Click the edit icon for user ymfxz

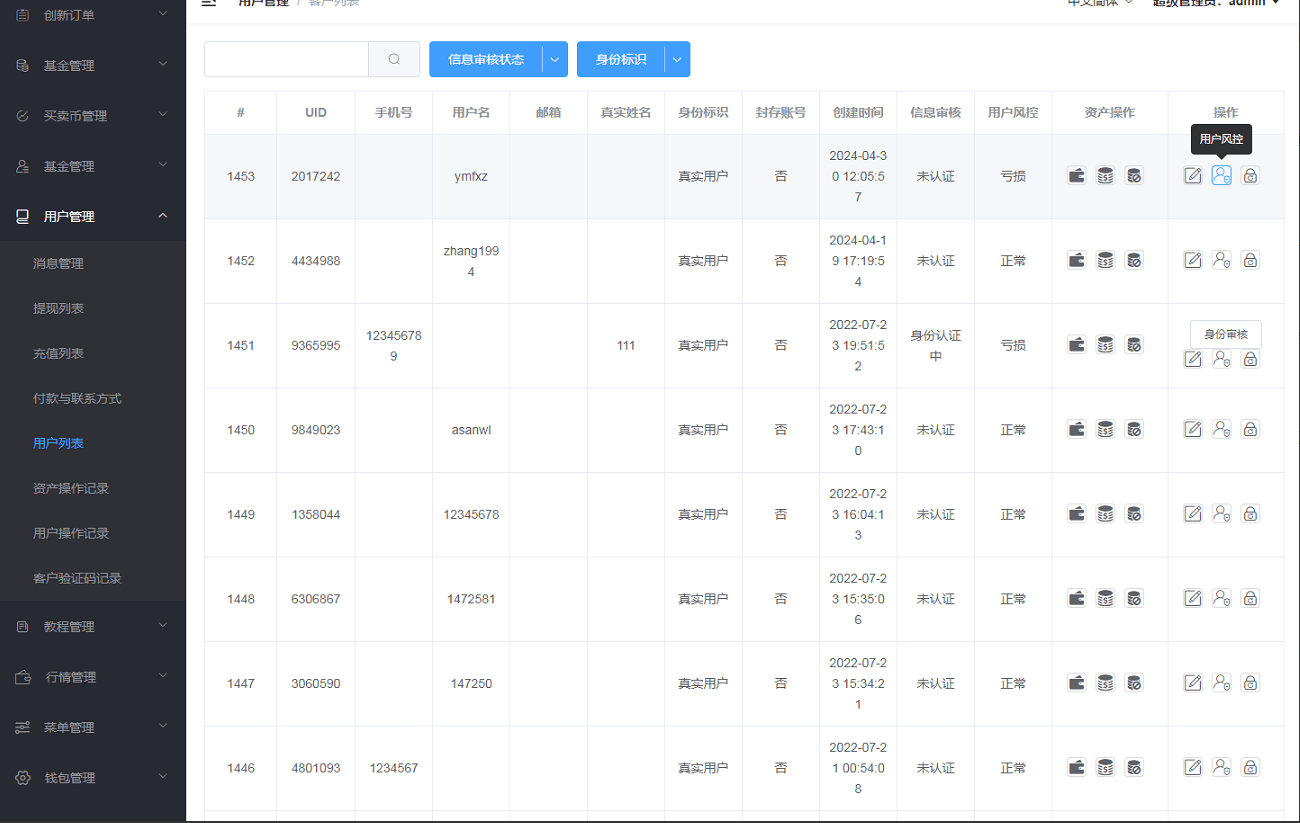pyautogui.click(x=1193, y=176)
